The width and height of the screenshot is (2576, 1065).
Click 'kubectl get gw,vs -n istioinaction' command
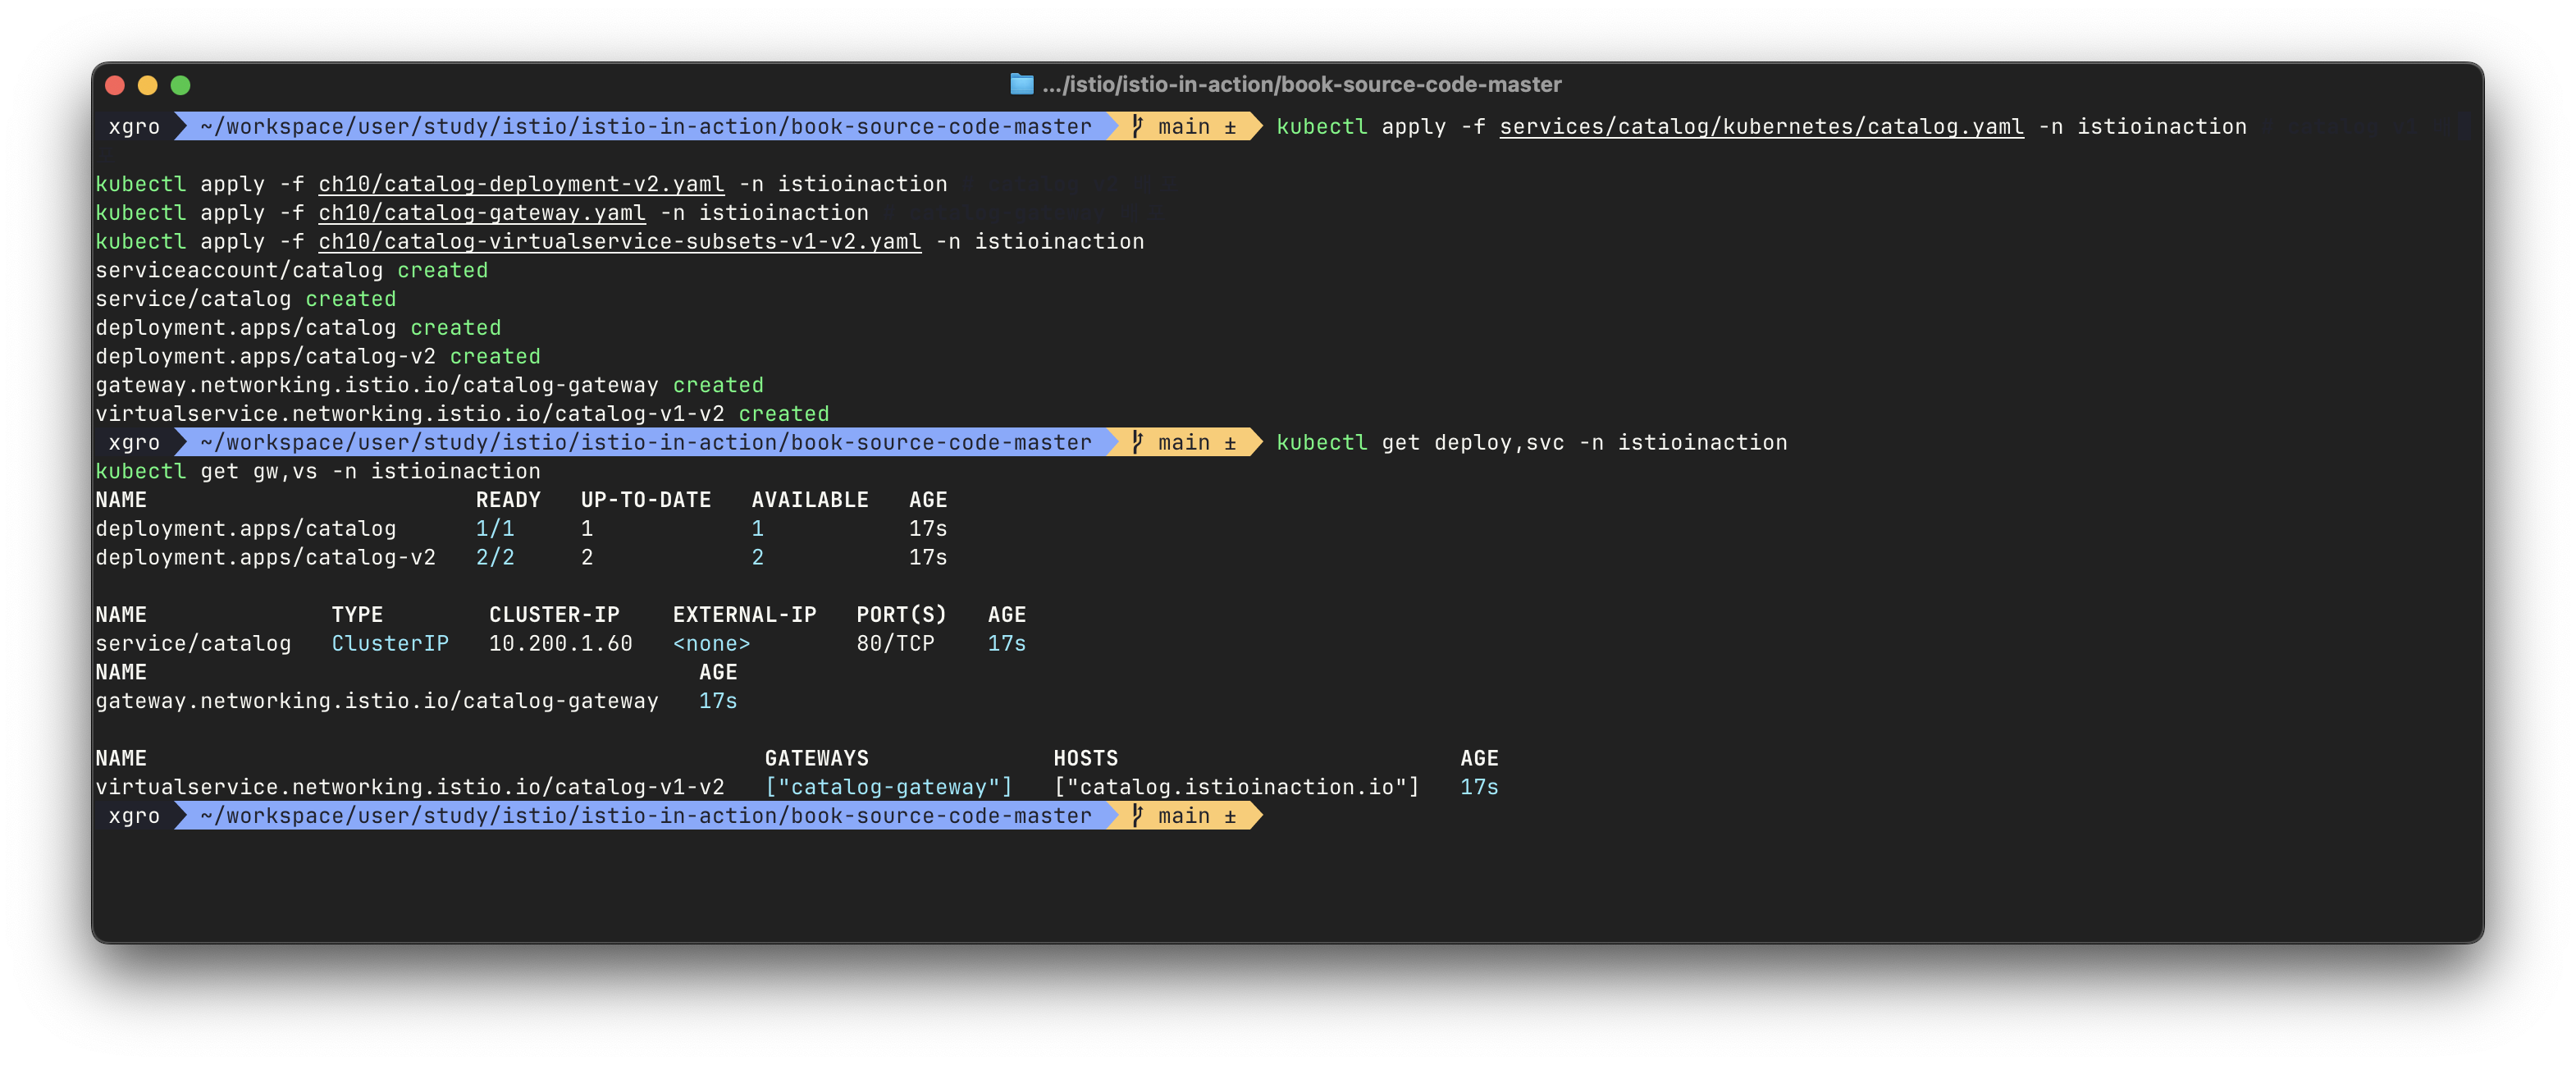point(318,472)
